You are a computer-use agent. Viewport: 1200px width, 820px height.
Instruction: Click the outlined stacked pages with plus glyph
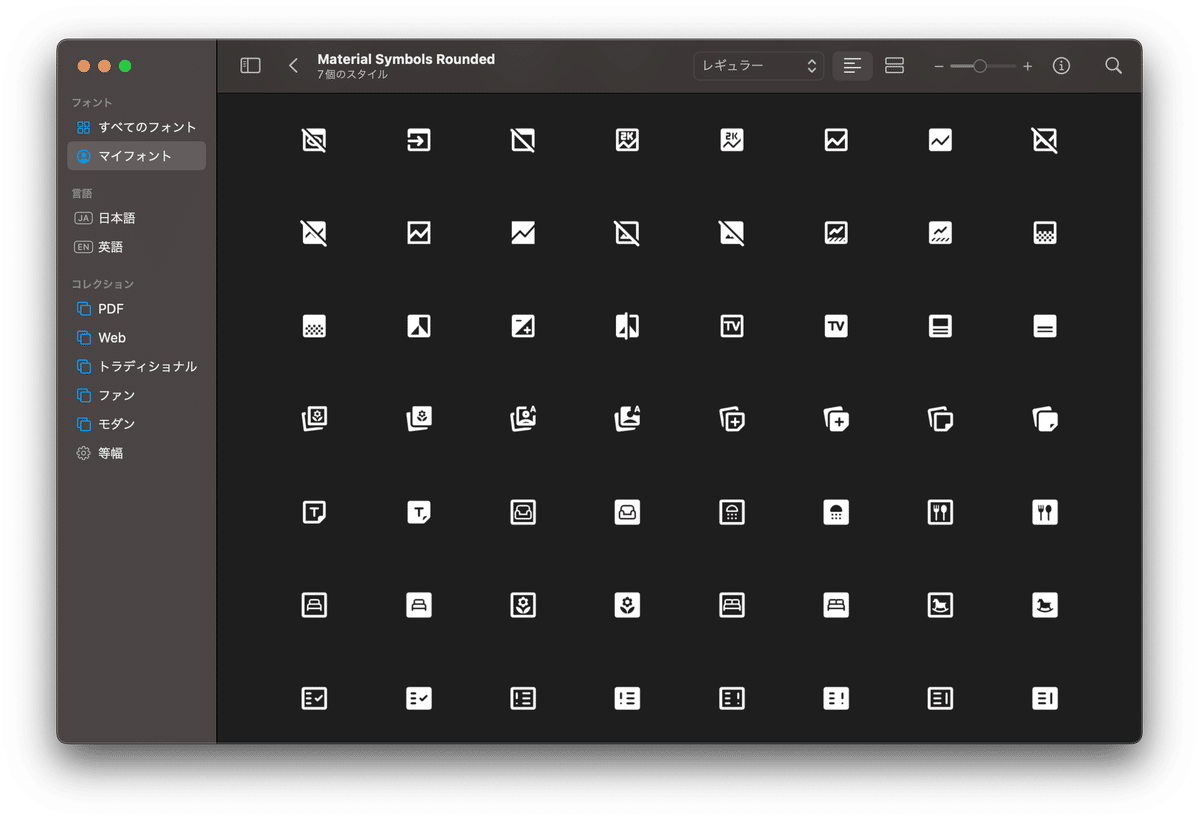732,419
